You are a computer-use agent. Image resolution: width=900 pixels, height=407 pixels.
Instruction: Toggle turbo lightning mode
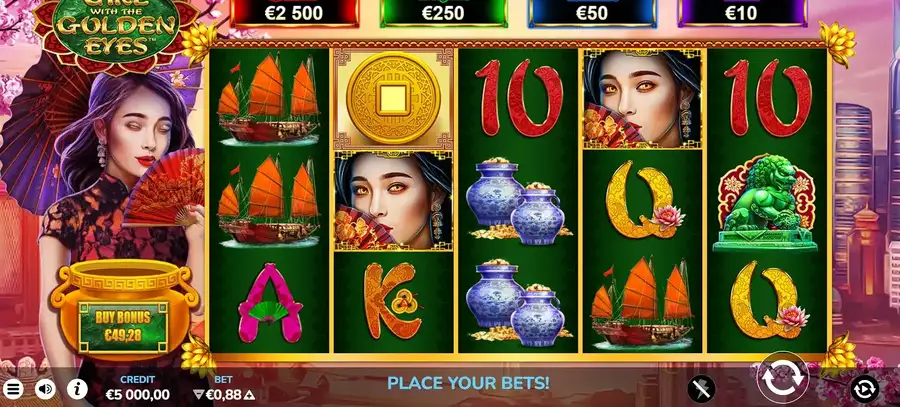point(701,389)
